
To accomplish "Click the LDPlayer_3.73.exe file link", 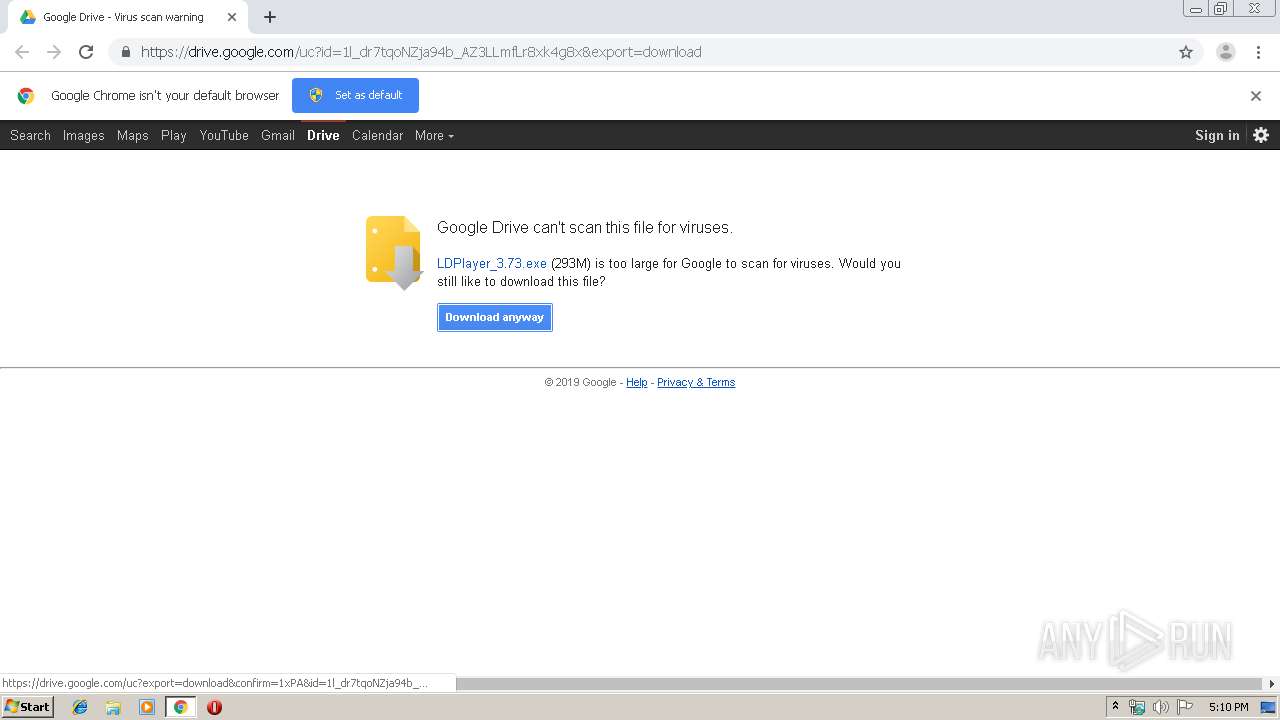I will (492, 264).
